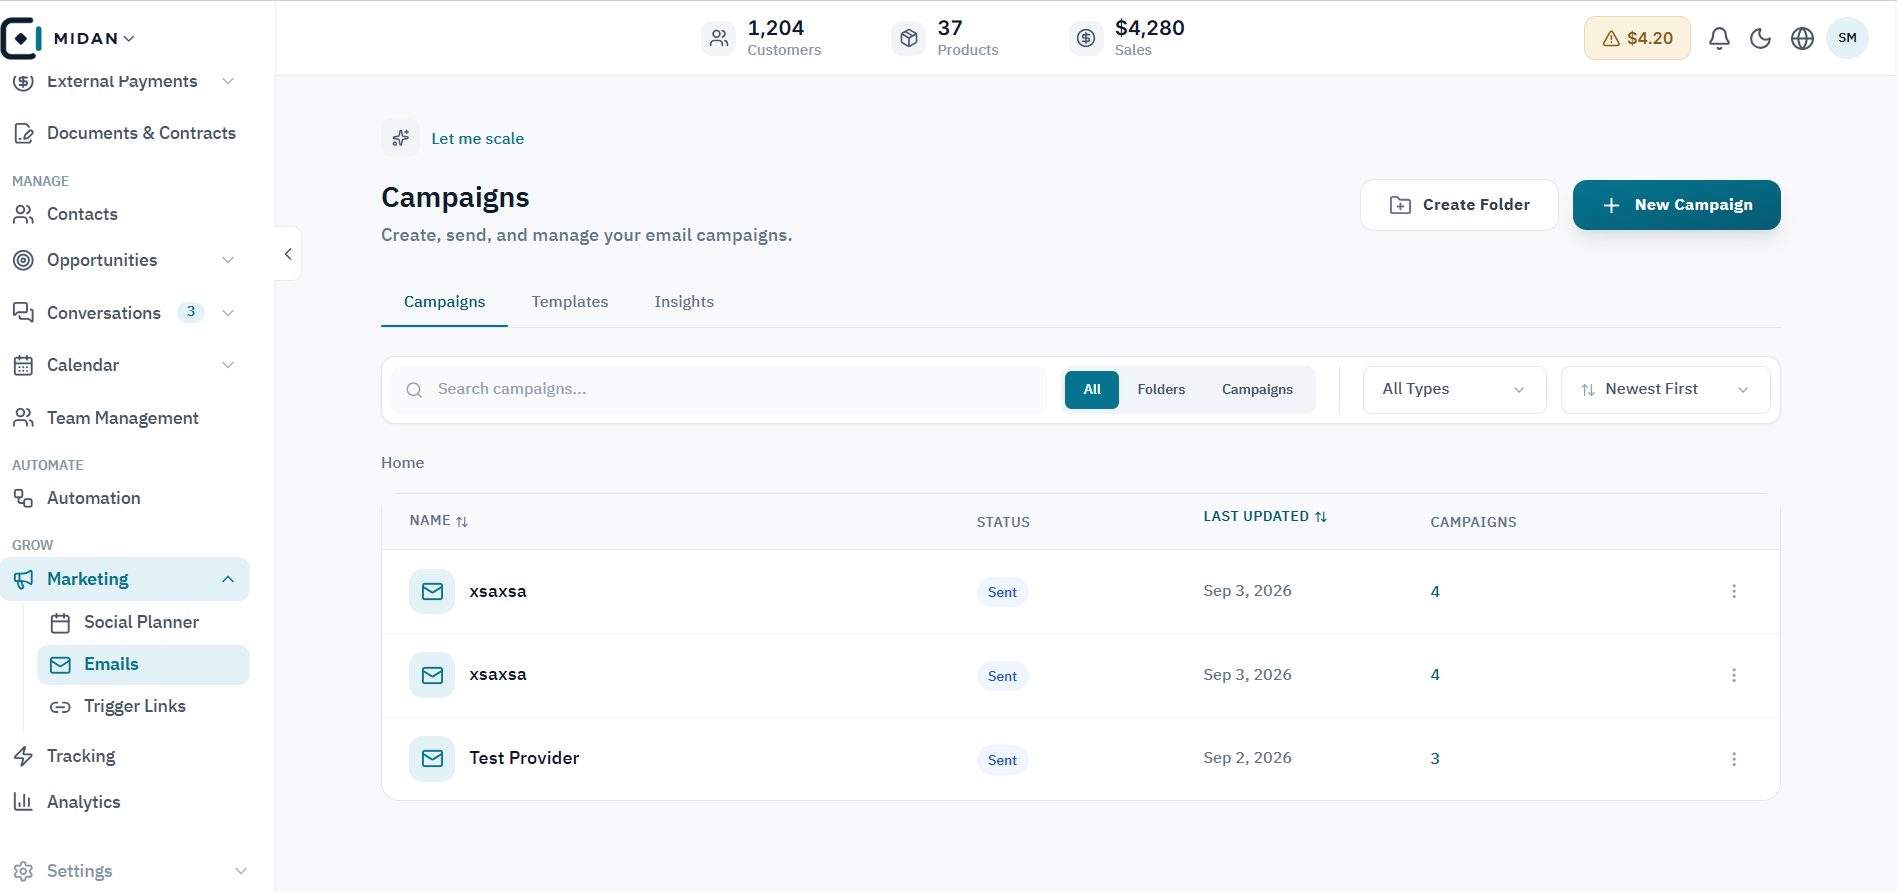Switch to the Templates tab

point(570,302)
